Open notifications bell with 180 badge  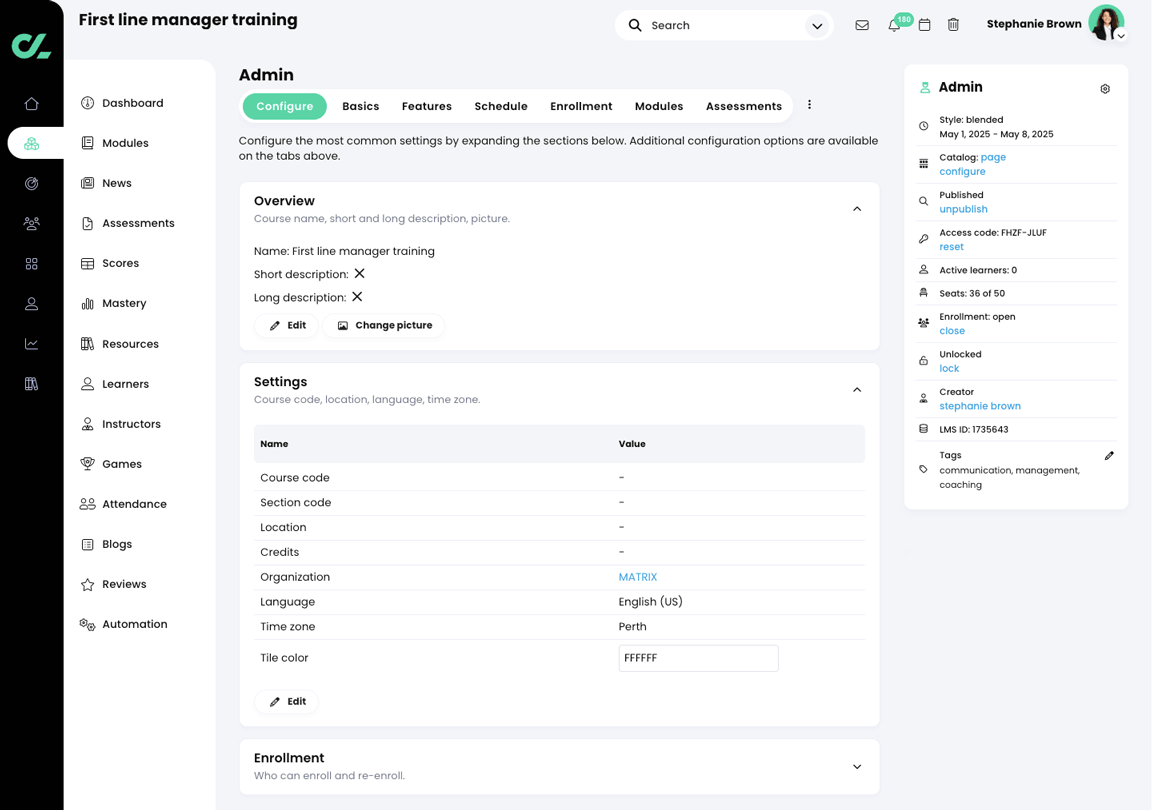click(x=894, y=25)
